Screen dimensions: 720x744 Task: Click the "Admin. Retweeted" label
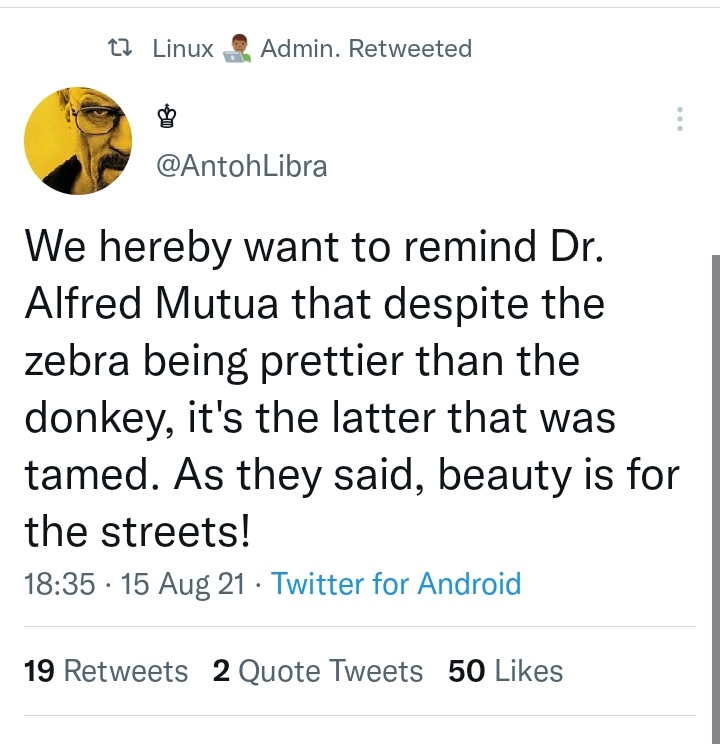point(366,48)
